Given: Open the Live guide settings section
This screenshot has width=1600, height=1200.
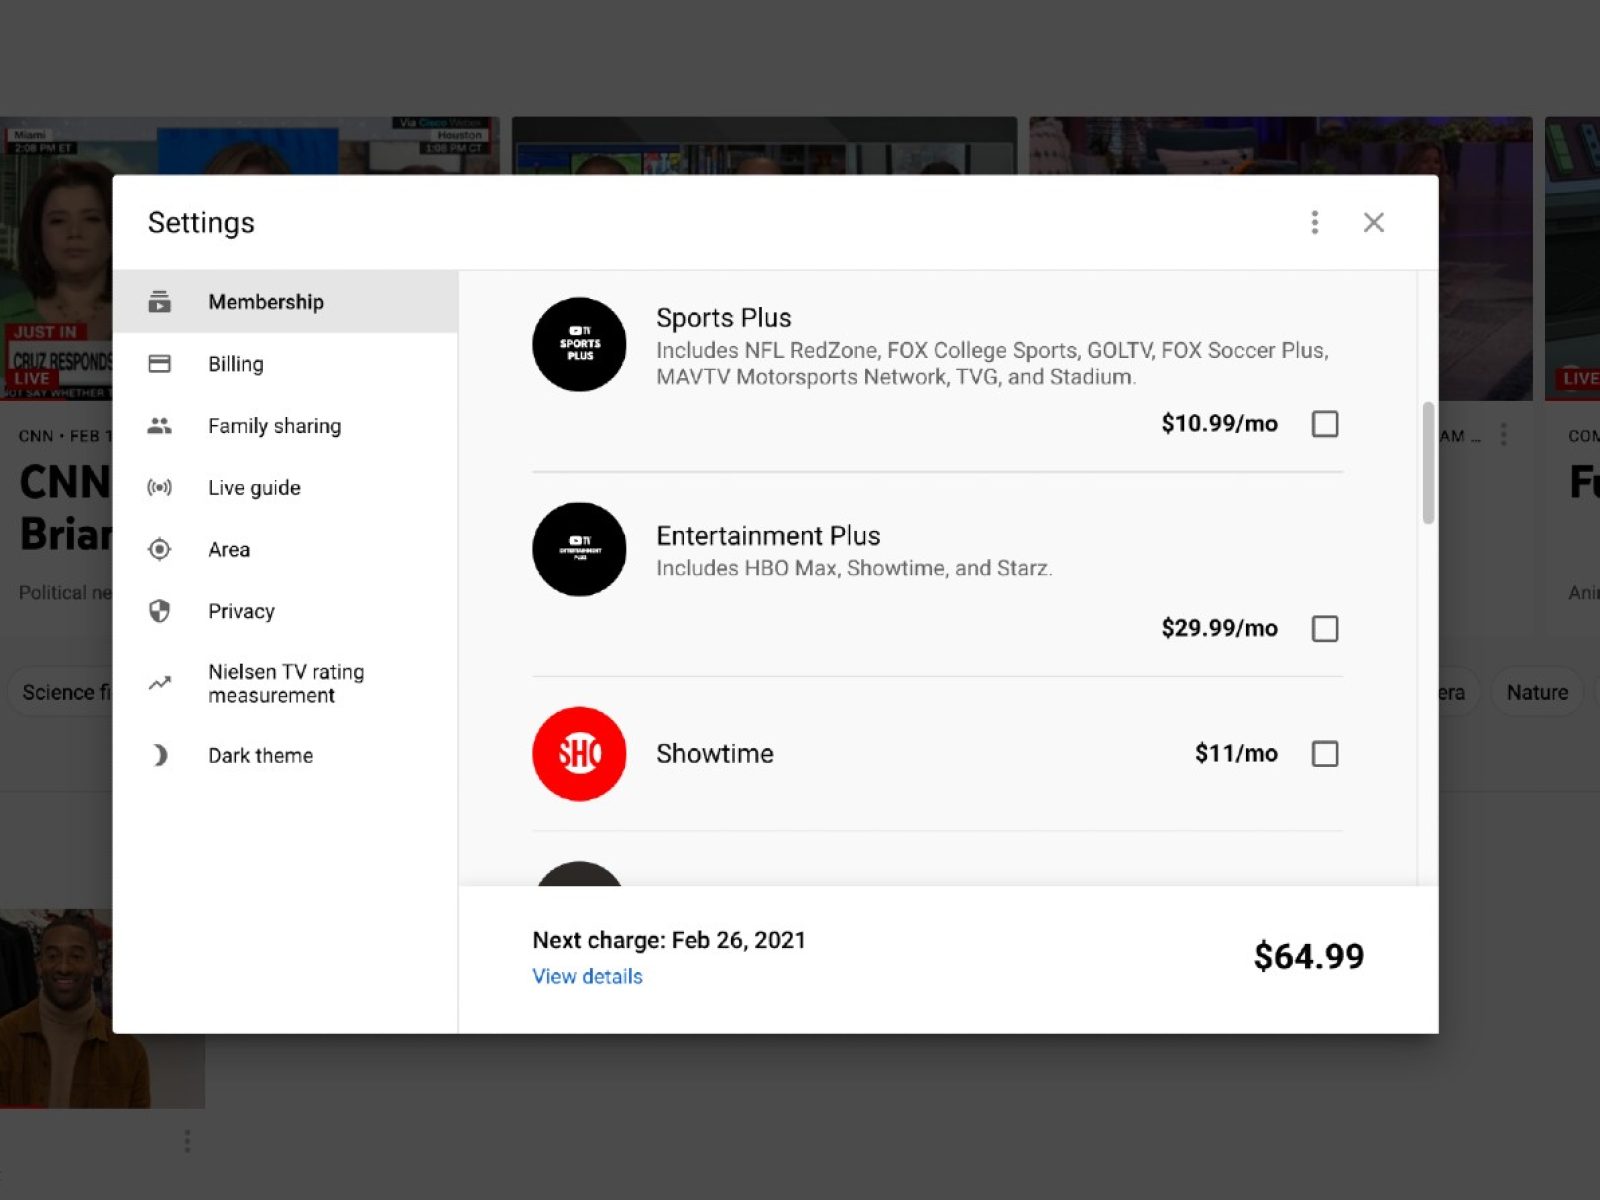Looking at the screenshot, I should point(254,488).
